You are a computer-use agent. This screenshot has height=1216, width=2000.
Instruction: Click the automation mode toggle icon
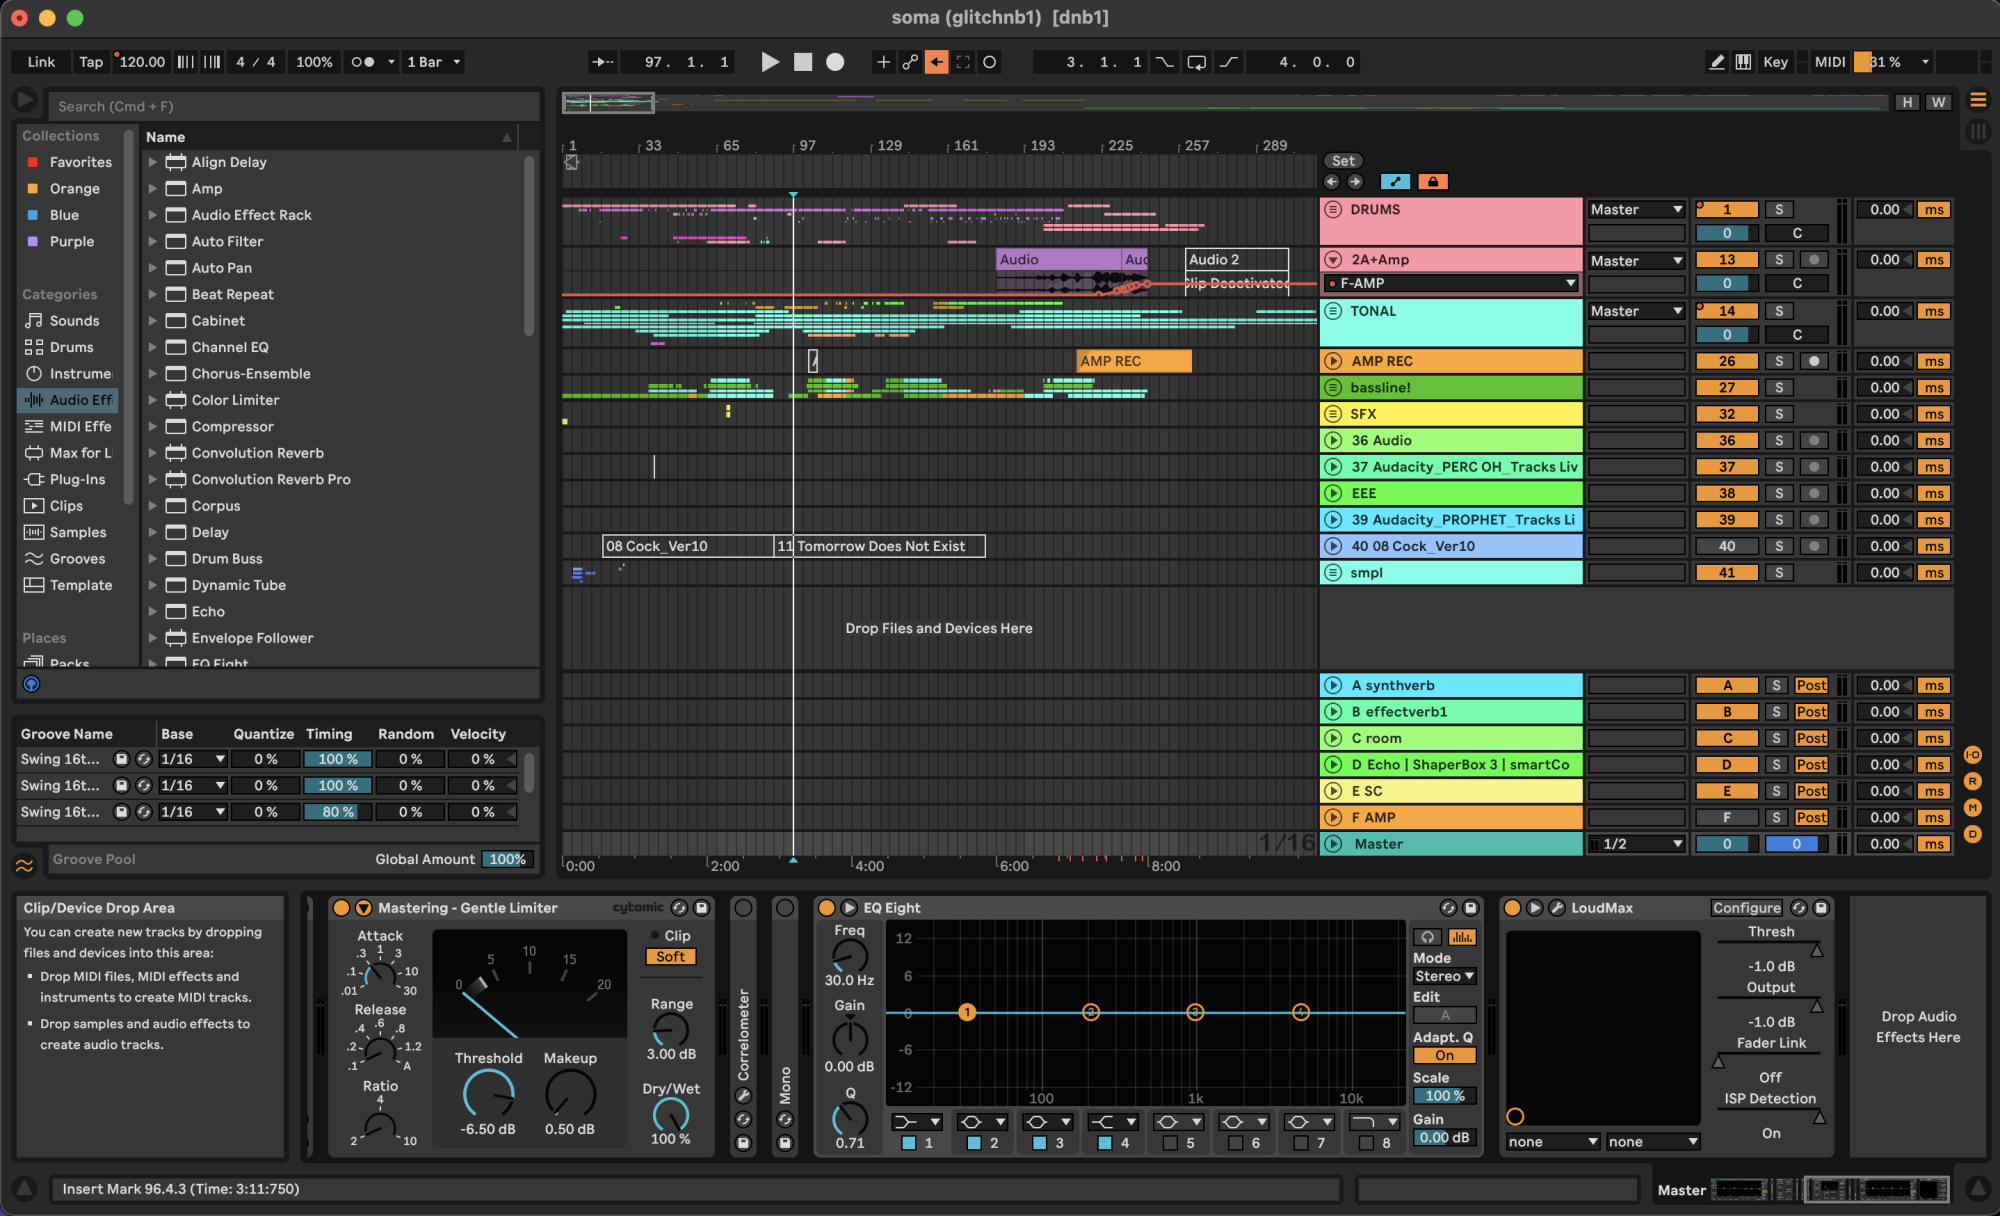click(1395, 182)
